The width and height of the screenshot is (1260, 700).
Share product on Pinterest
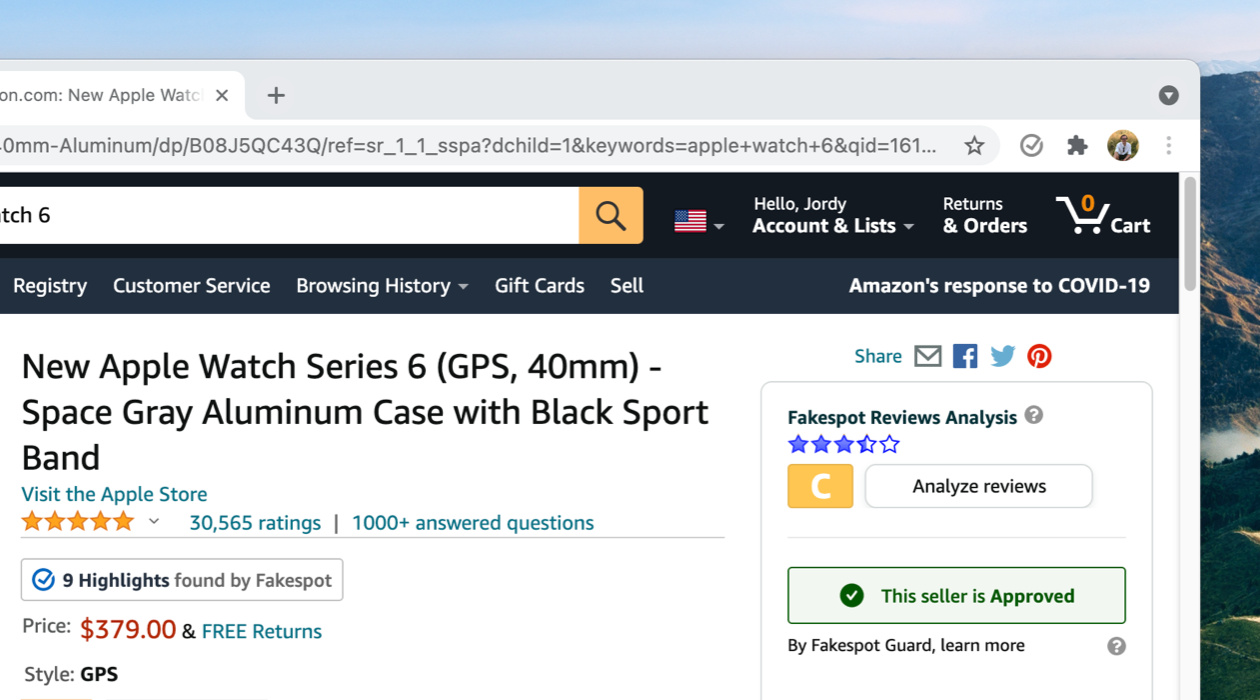1040,356
